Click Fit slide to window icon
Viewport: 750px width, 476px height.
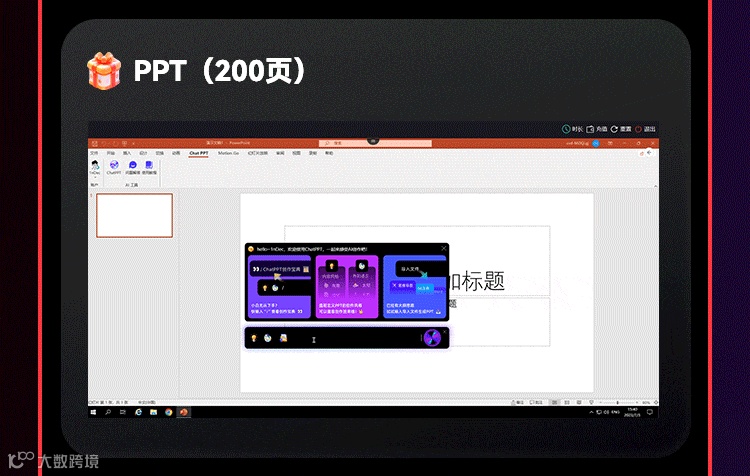[656, 402]
